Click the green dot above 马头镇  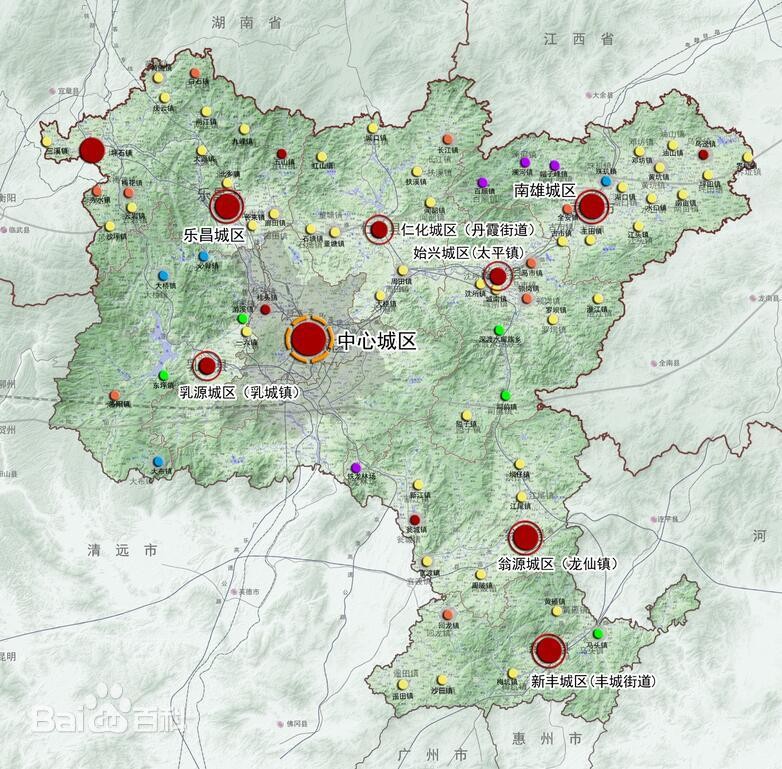(598, 633)
